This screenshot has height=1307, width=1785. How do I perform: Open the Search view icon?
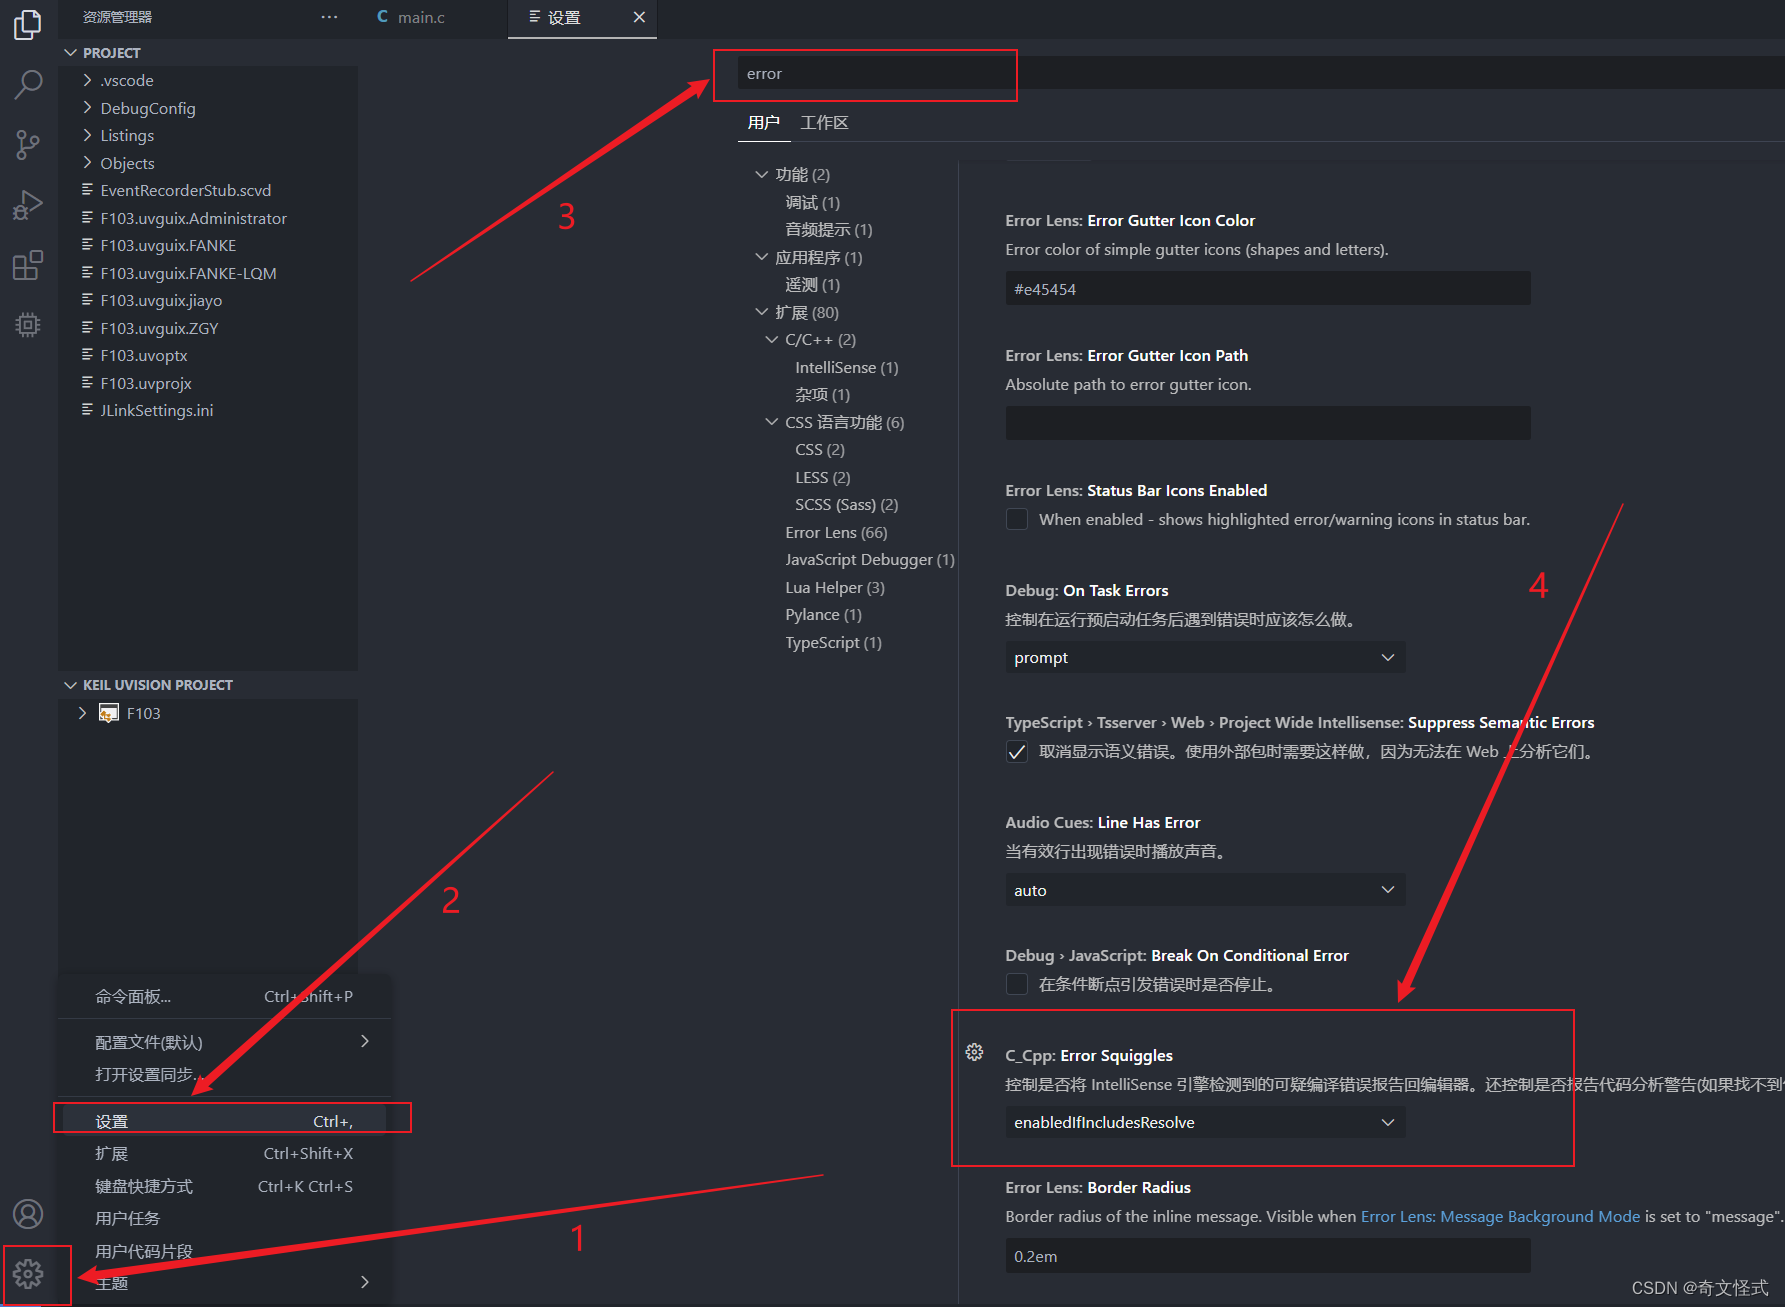point(28,85)
